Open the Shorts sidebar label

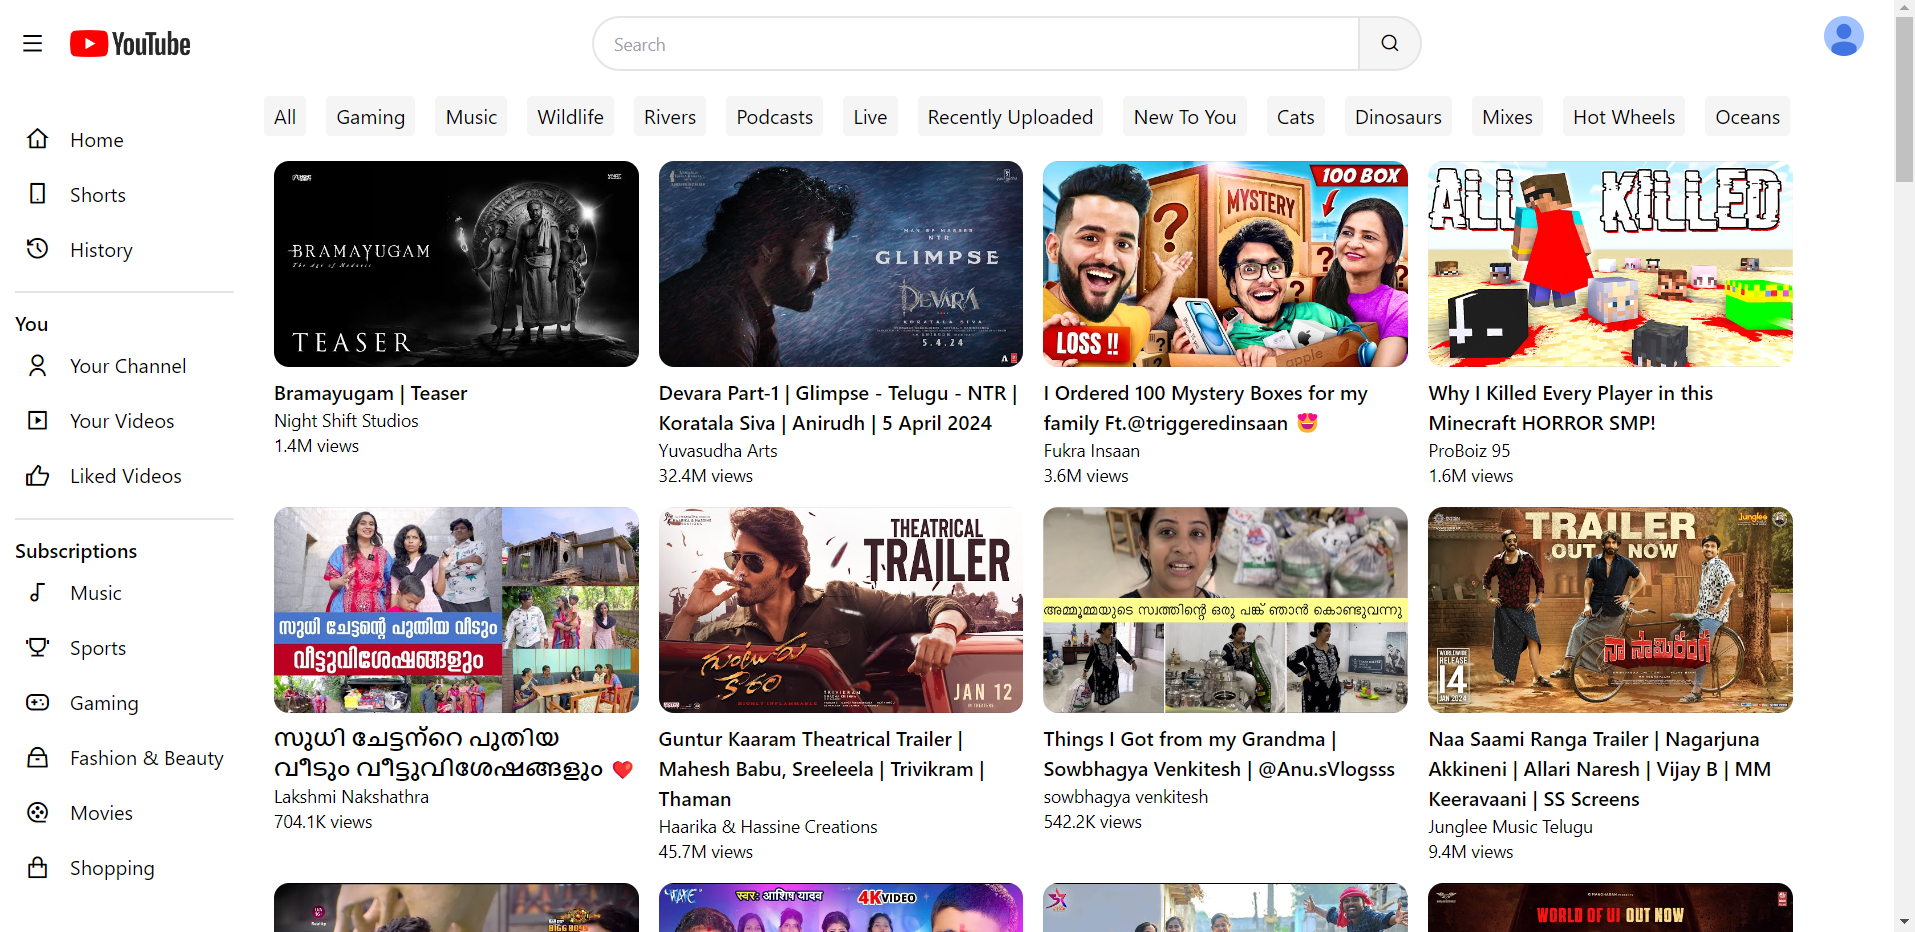pyautogui.click(x=98, y=195)
